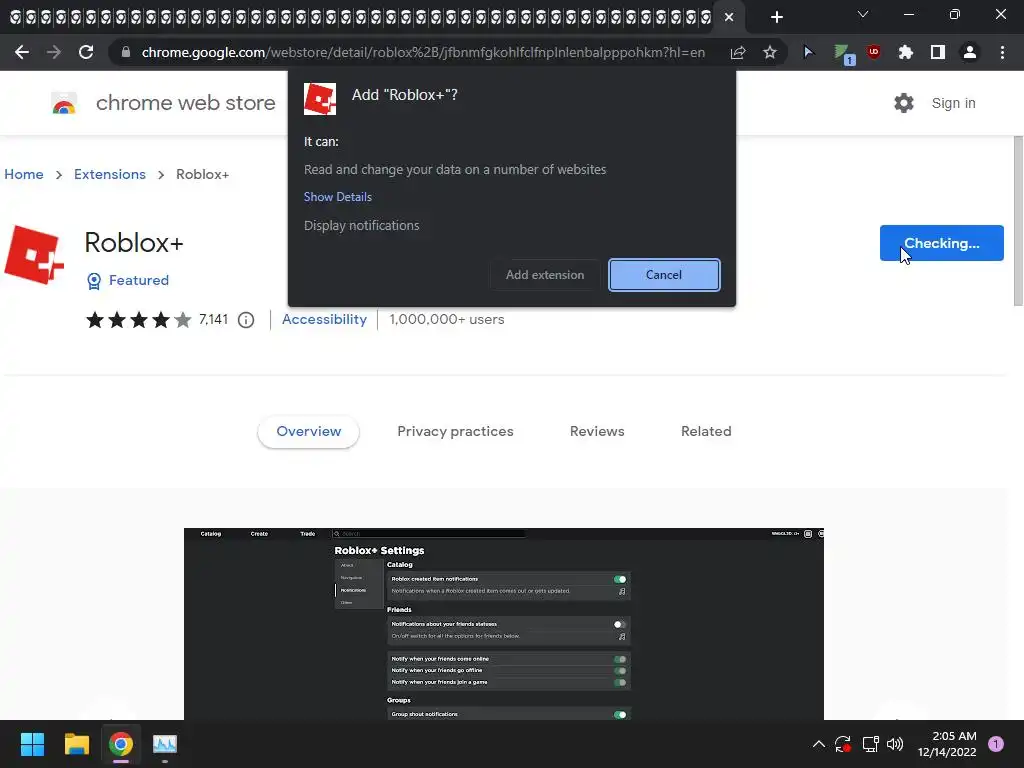The height and width of the screenshot is (768, 1024).
Task: Click the lock icon in address bar
Action: click(126, 52)
